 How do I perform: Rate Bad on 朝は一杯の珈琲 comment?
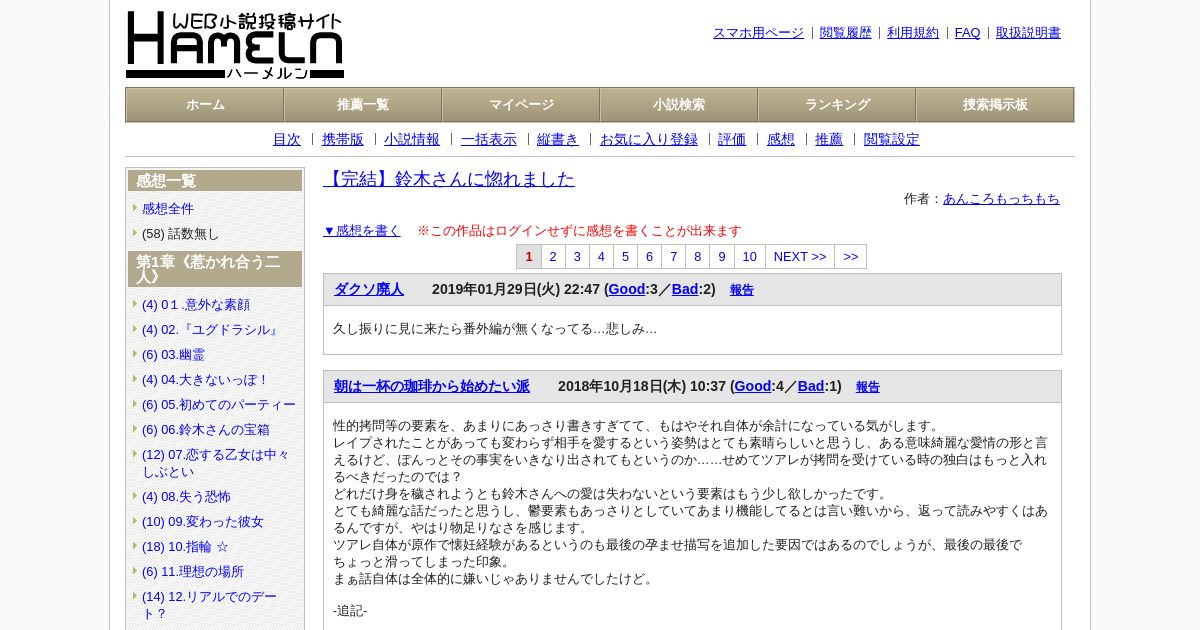(x=811, y=387)
